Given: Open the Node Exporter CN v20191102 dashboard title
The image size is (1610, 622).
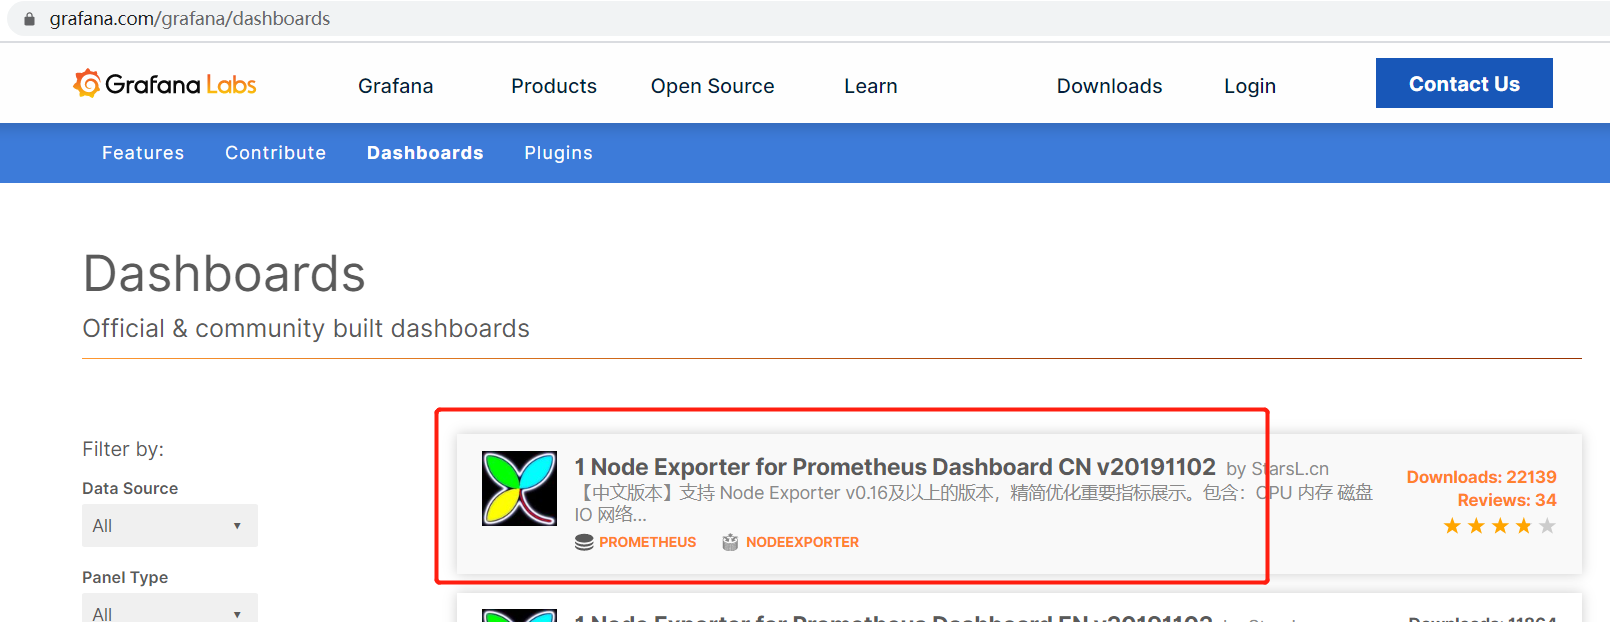Looking at the screenshot, I should [x=894, y=467].
